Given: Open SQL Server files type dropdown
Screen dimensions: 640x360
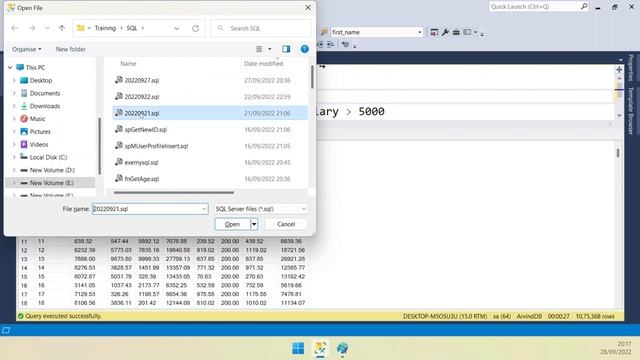Looking at the screenshot, I should 261,209.
